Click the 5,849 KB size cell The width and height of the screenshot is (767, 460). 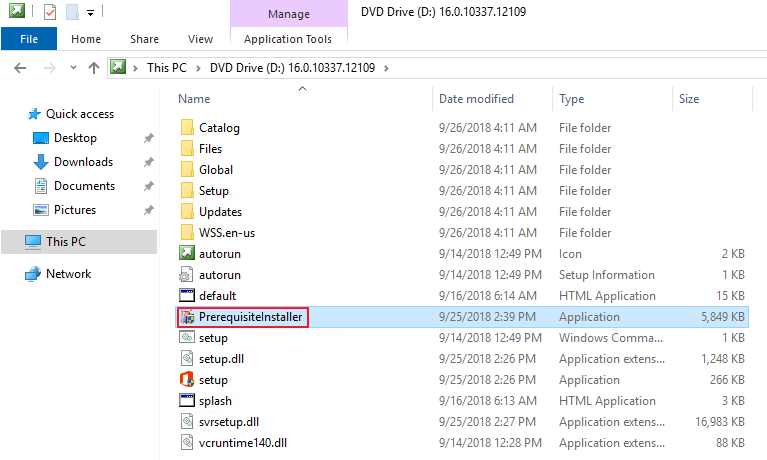point(722,317)
